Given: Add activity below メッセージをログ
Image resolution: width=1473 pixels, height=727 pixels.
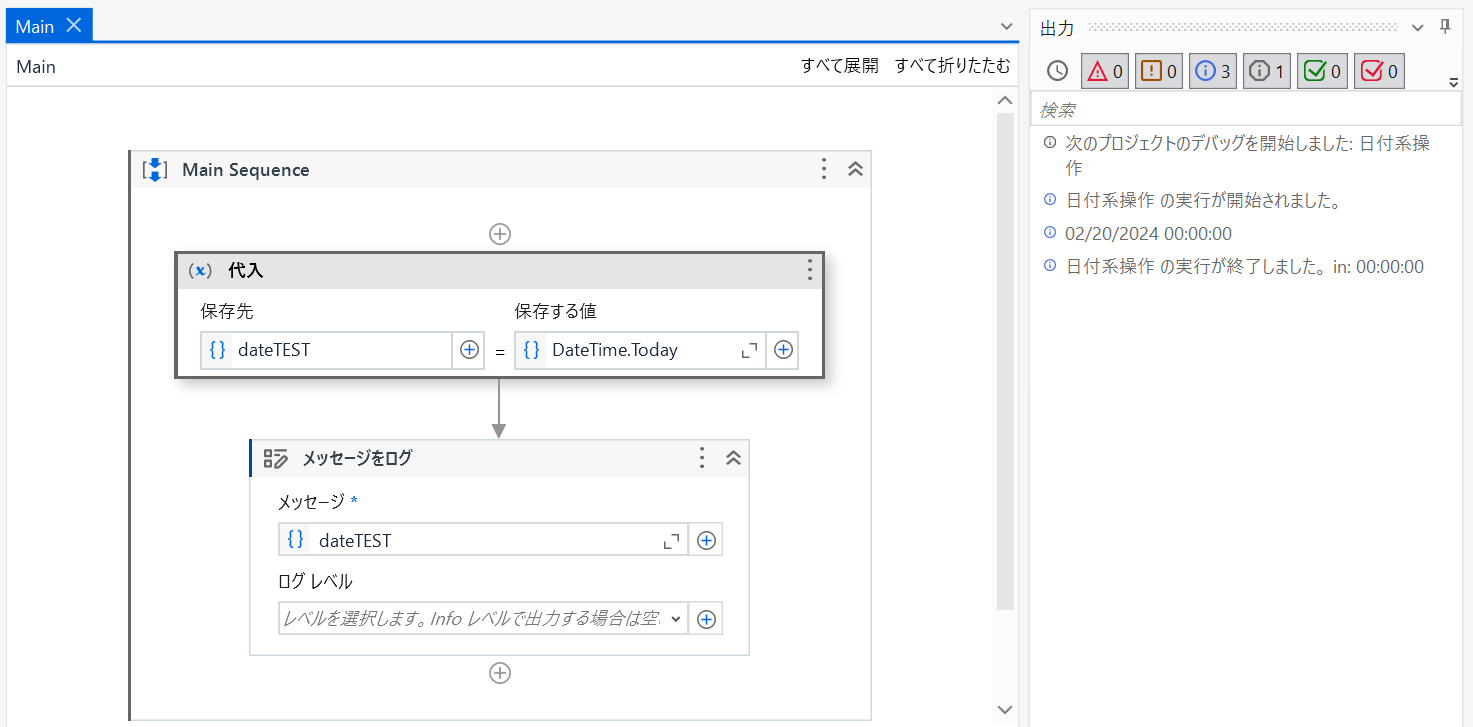Looking at the screenshot, I should (500, 673).
